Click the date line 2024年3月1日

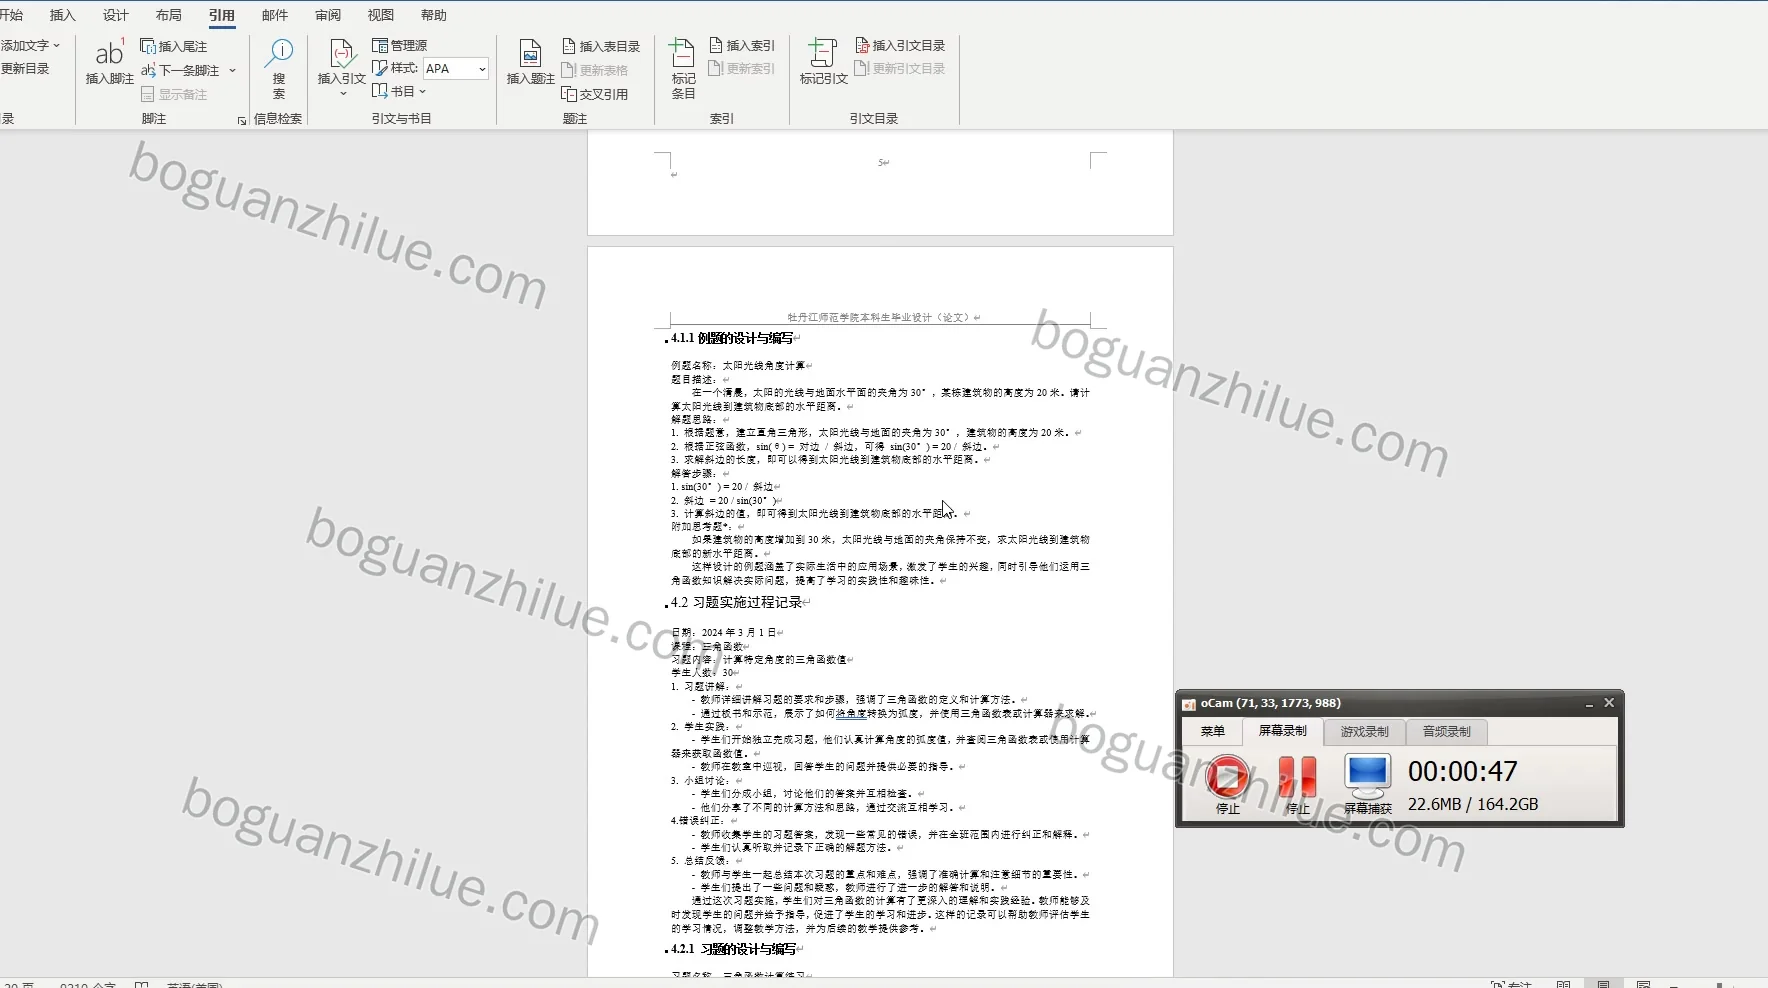(x=724, y=633)
